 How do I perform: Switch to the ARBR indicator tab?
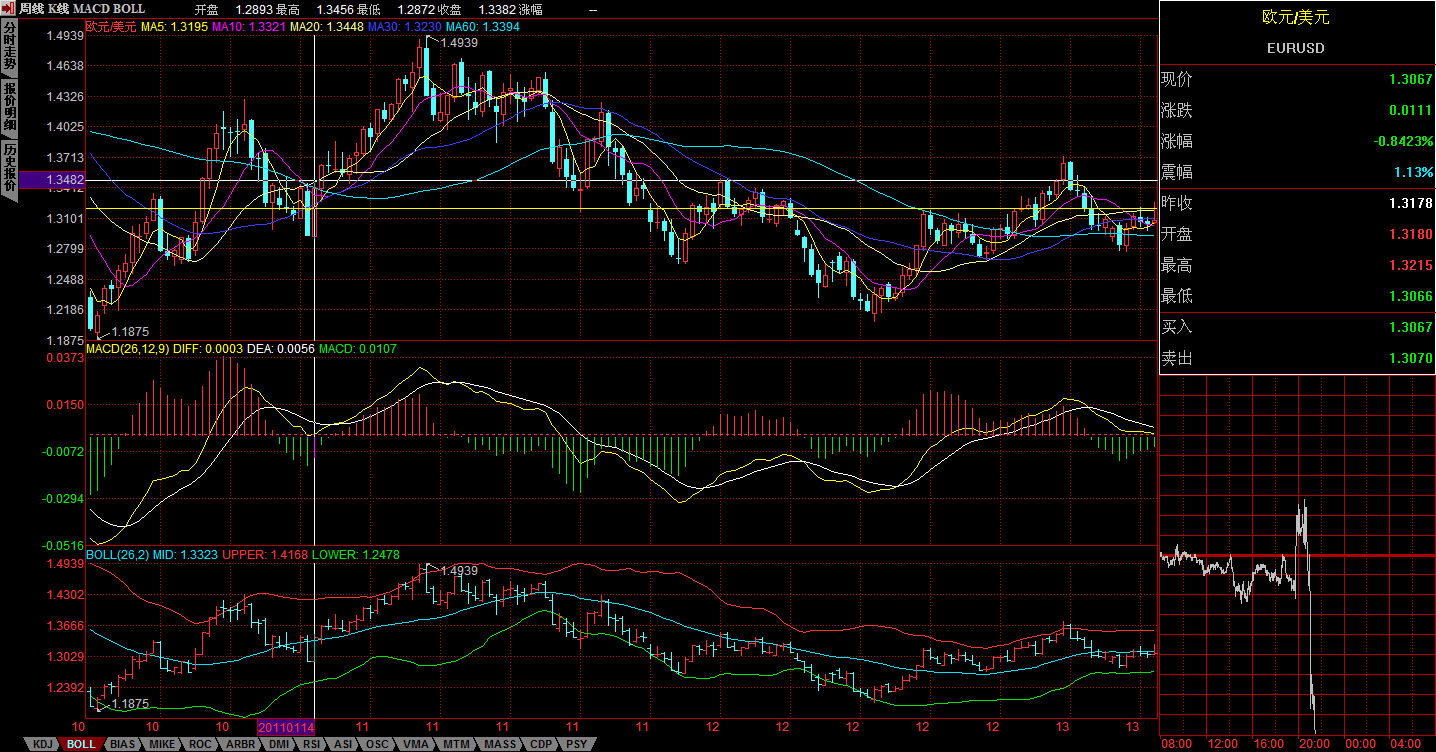point(240,744)
